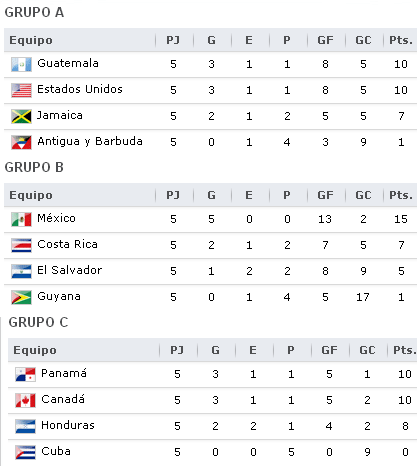The width and height of the screenshot is (417, 468).
Task: Click the Cuba flag icon
Action: [x=25, y=452]
